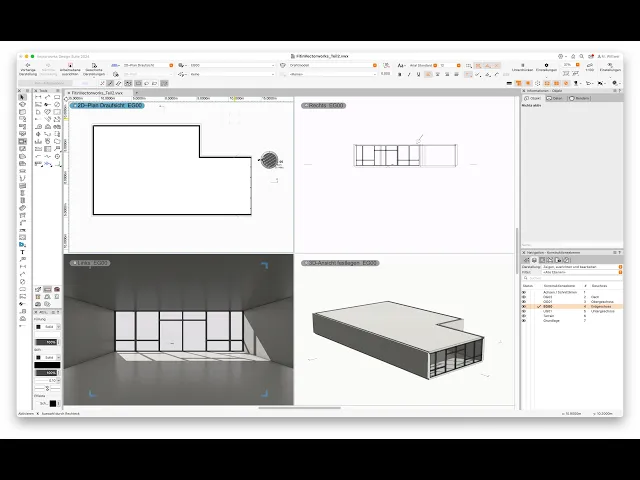The image size is (640, 480).
Task: Click the Links: EG00 view label
Action: click(x=90, y=263)
